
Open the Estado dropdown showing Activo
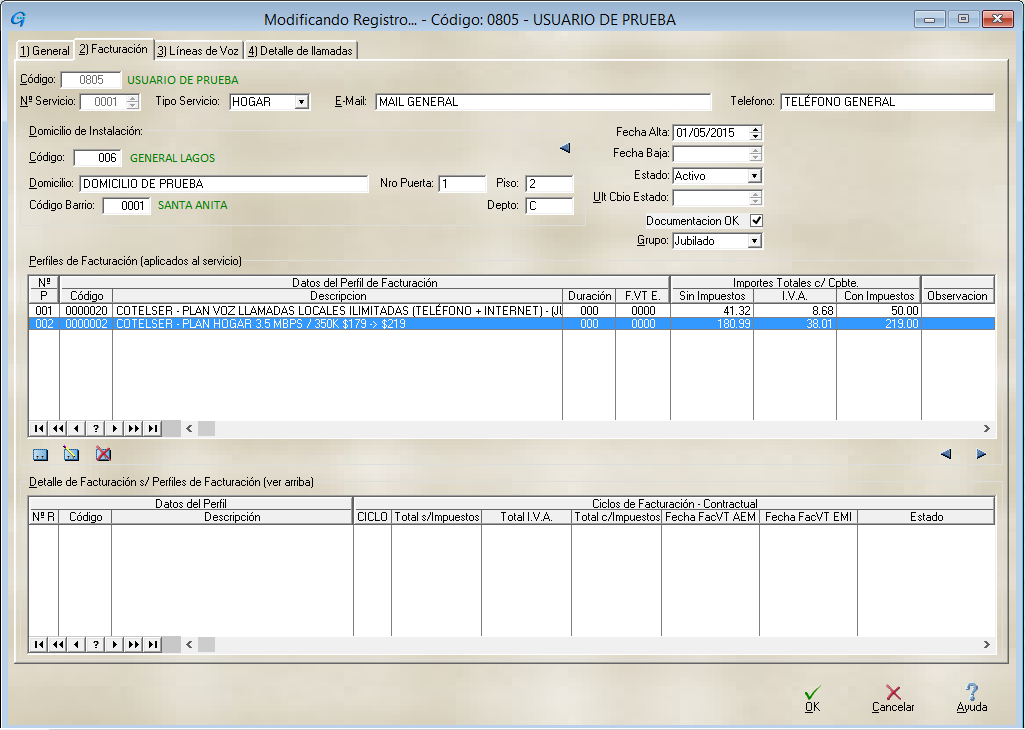[754, 176]
